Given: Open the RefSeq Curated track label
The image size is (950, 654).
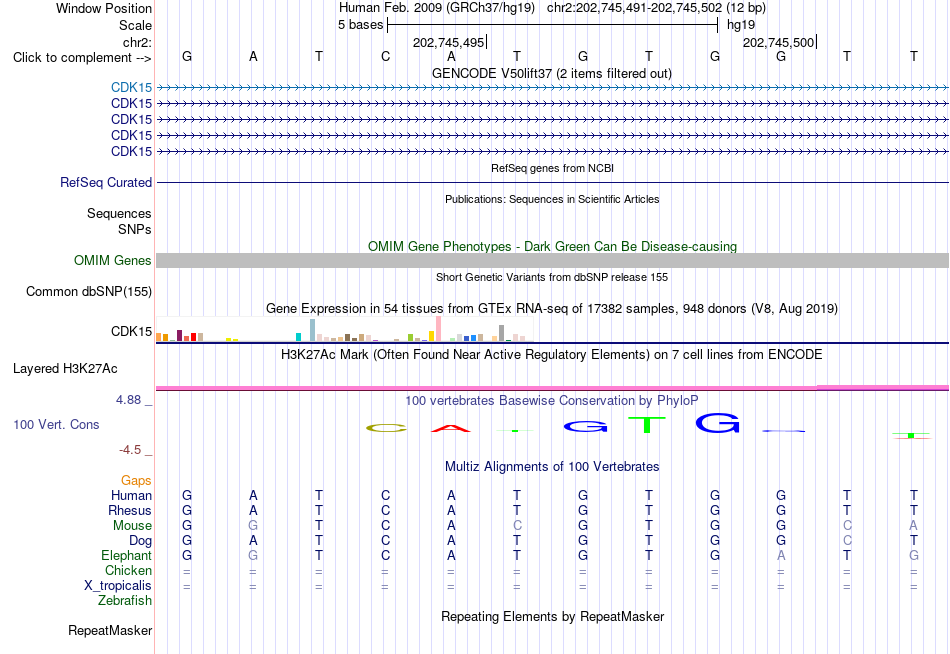Looking at the screenshot, I should click(x=105, y=182).
